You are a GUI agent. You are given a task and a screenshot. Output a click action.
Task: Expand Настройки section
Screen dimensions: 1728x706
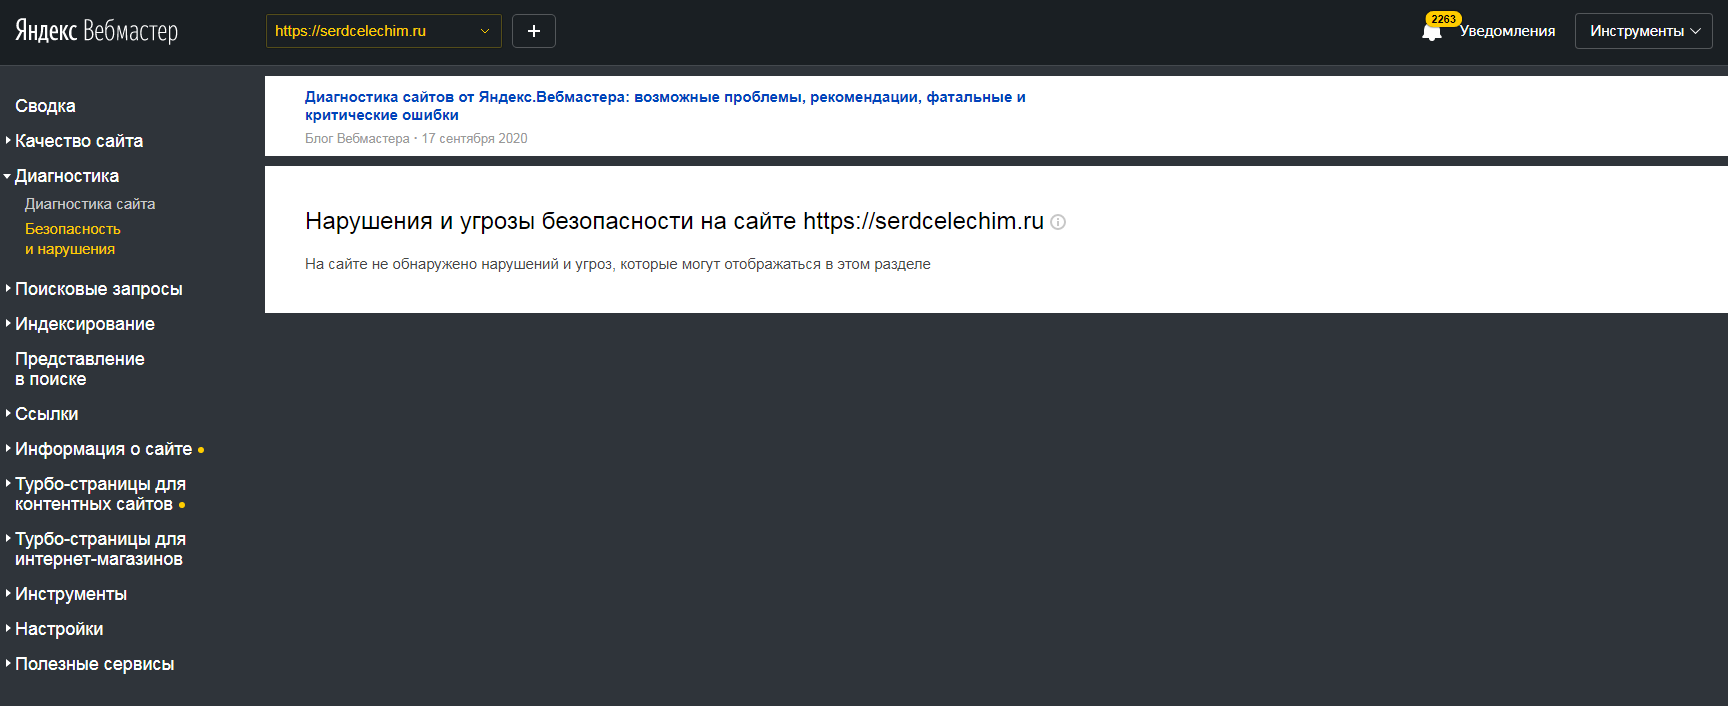[59, 629]
